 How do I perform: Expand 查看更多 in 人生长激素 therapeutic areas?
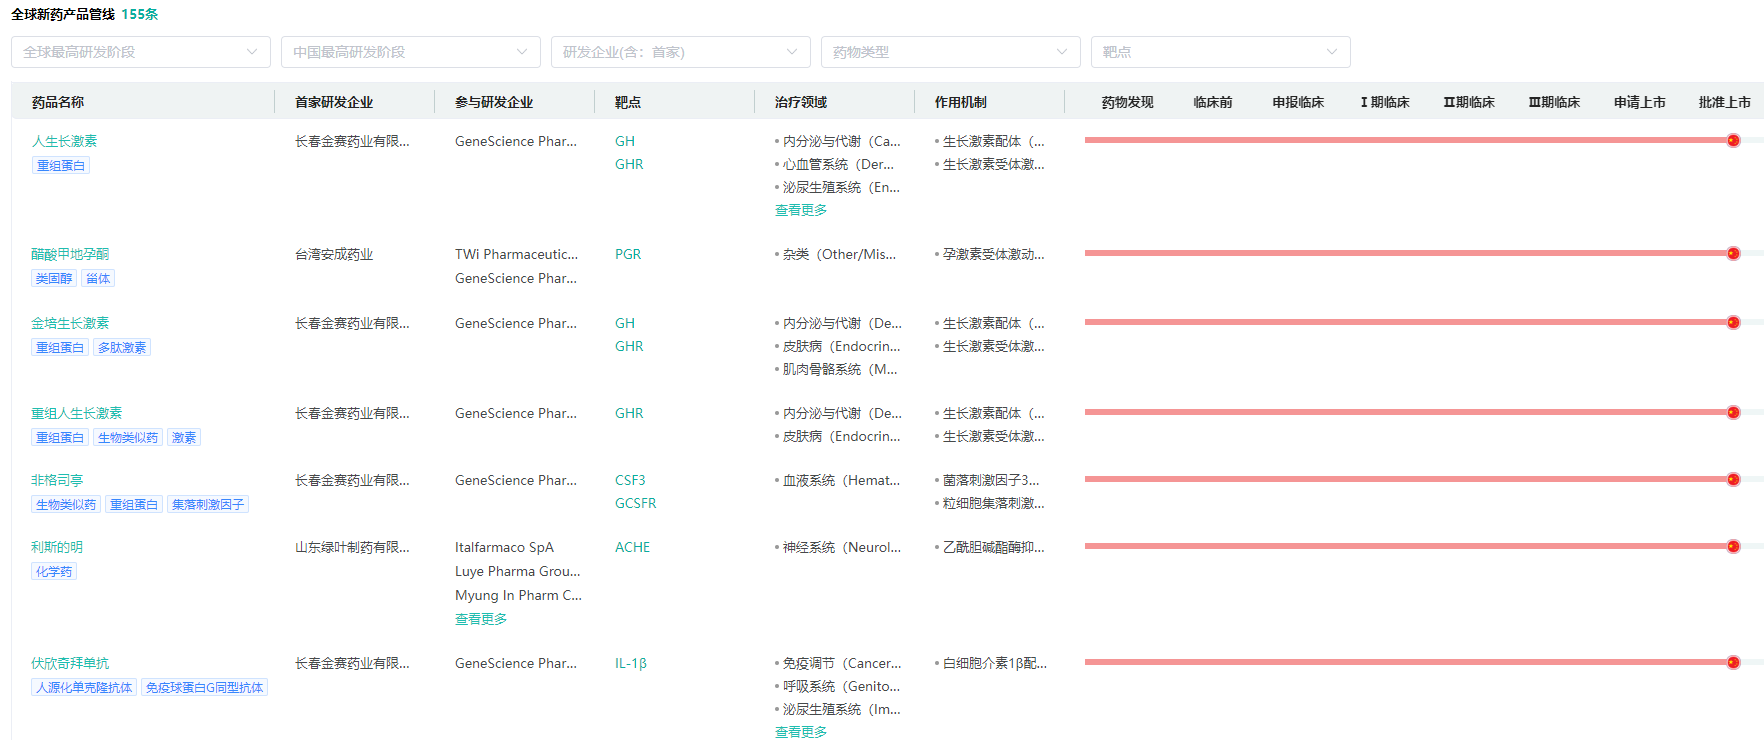[801, 210]
